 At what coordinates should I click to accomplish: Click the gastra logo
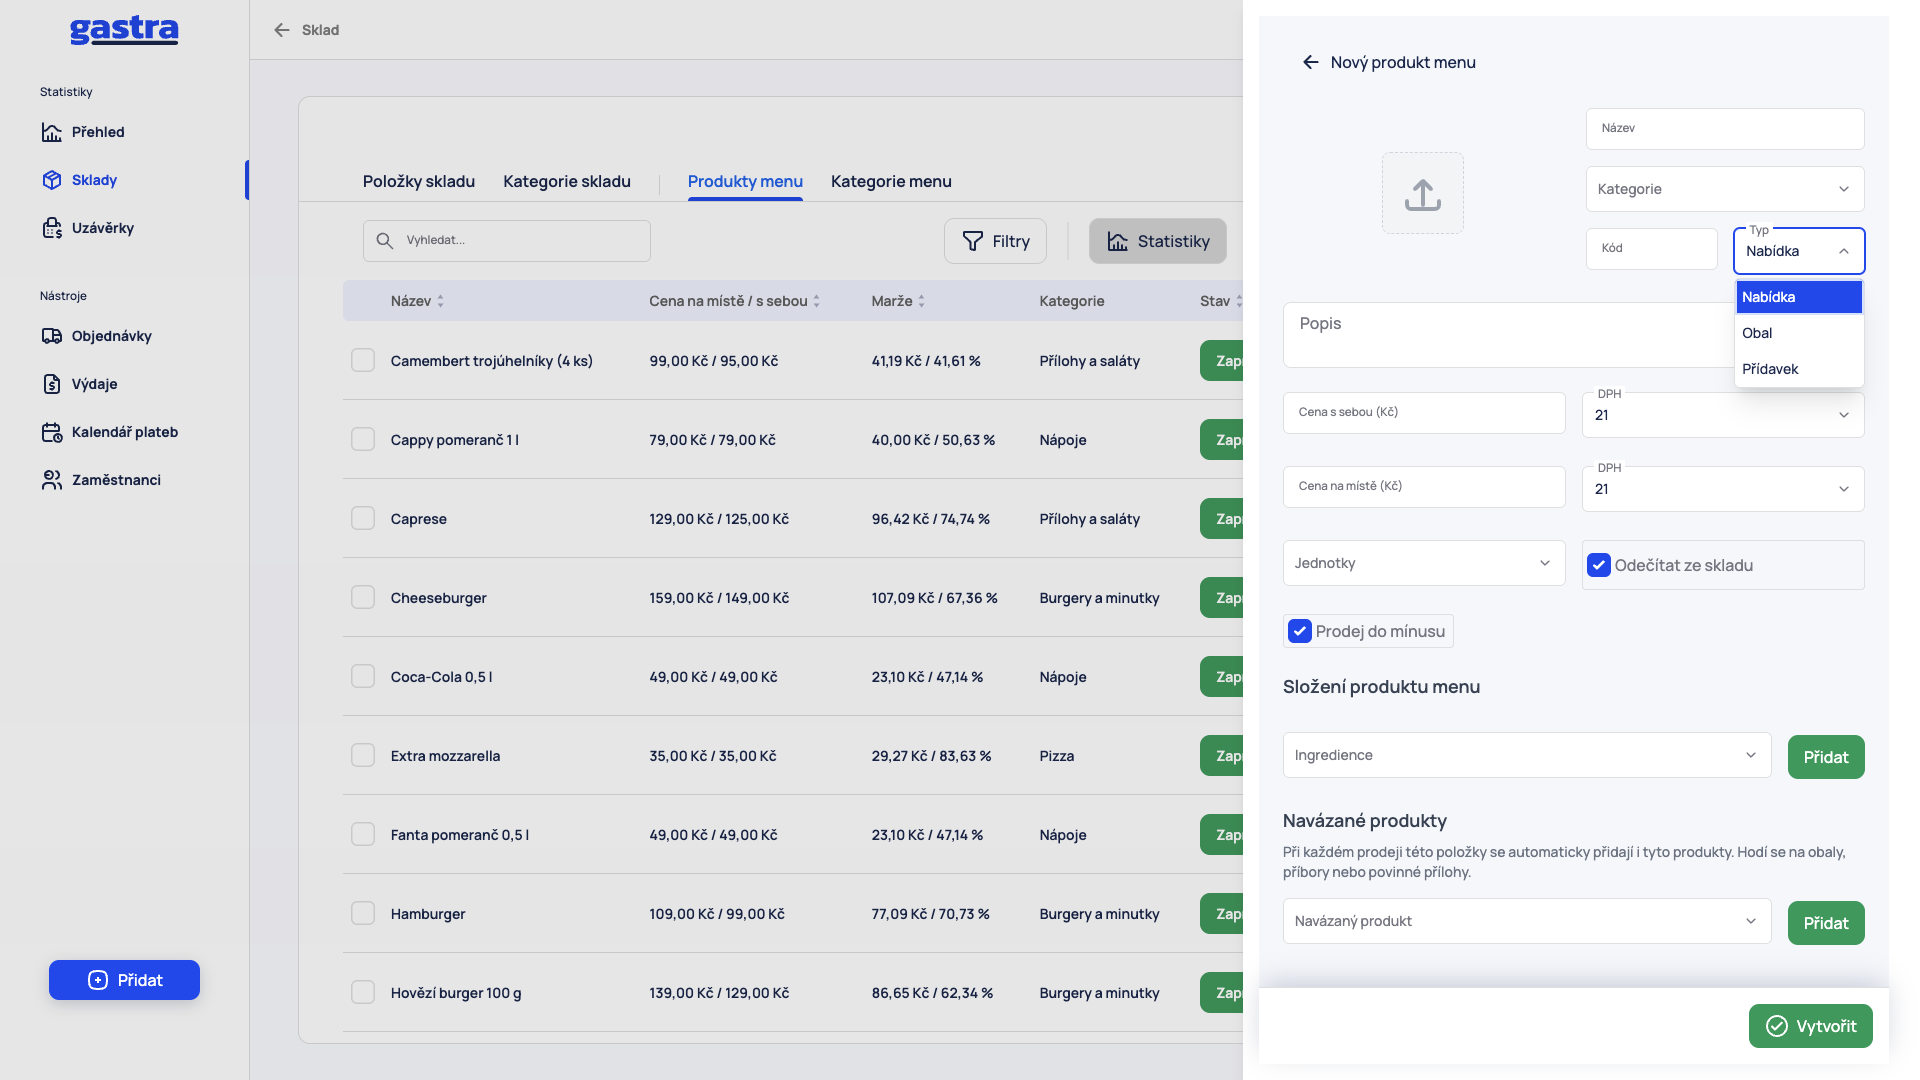tap(124, 31)
